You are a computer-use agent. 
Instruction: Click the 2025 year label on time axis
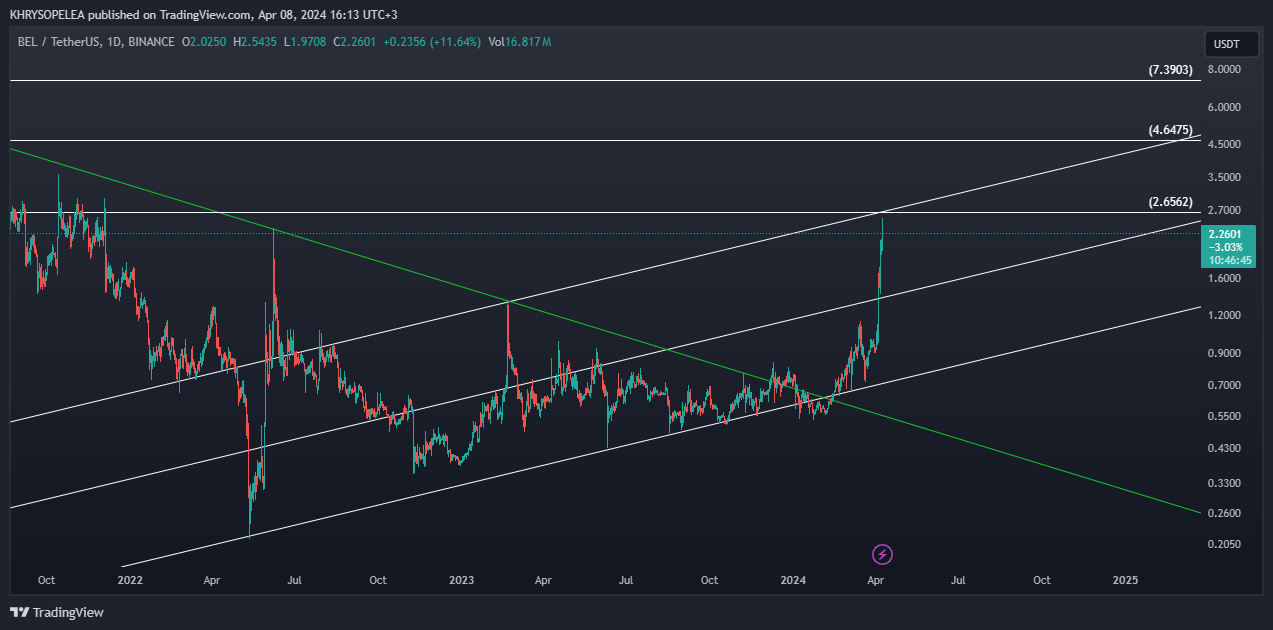[x=1125, y=580]
